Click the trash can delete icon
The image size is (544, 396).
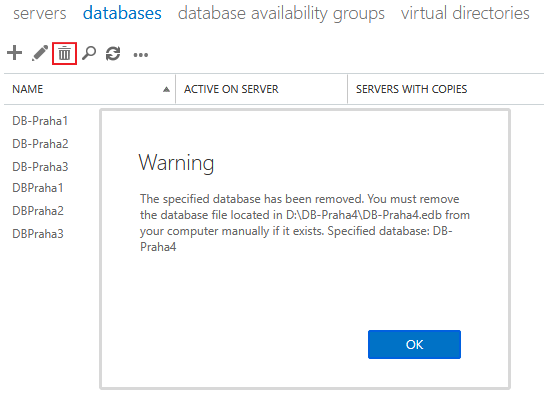click(x=64, y=53)
